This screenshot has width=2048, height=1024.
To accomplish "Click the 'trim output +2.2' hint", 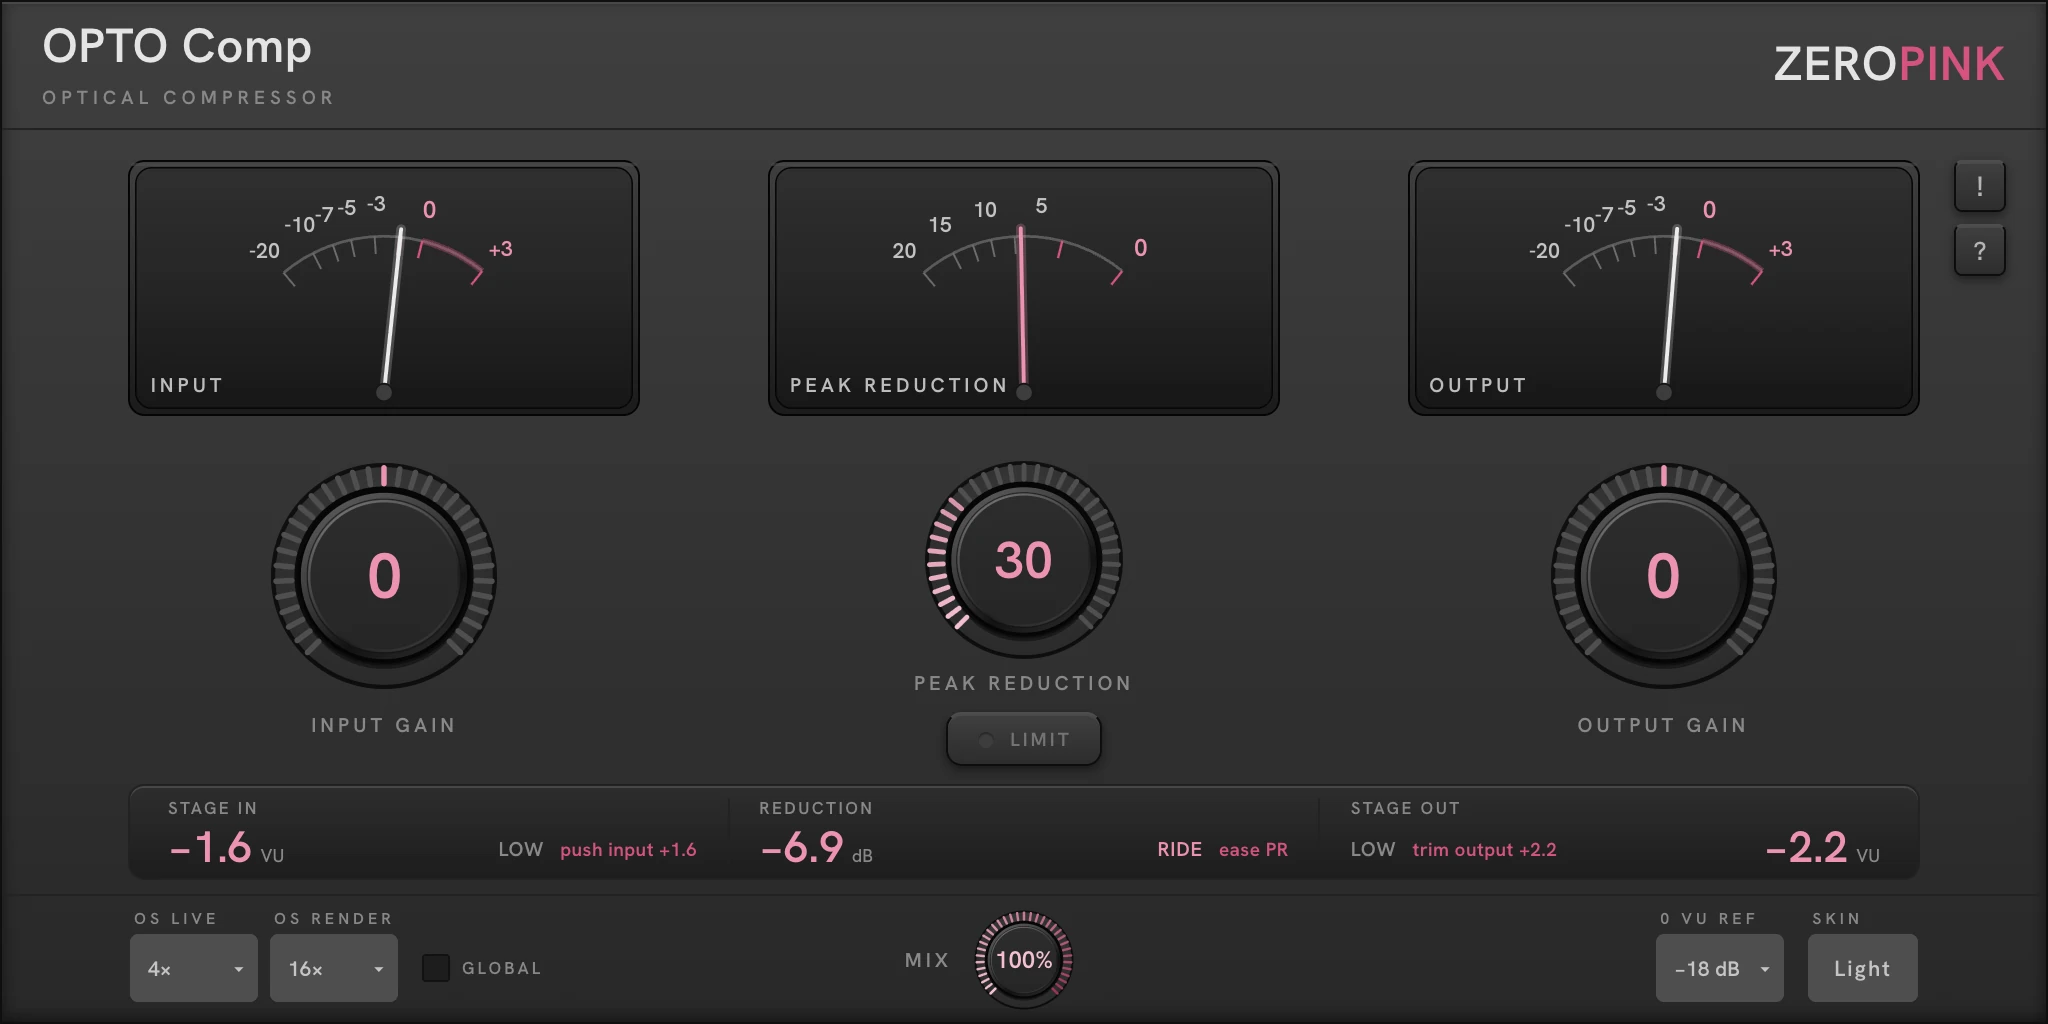I will pyautogui.click(x=1484, y=850).
